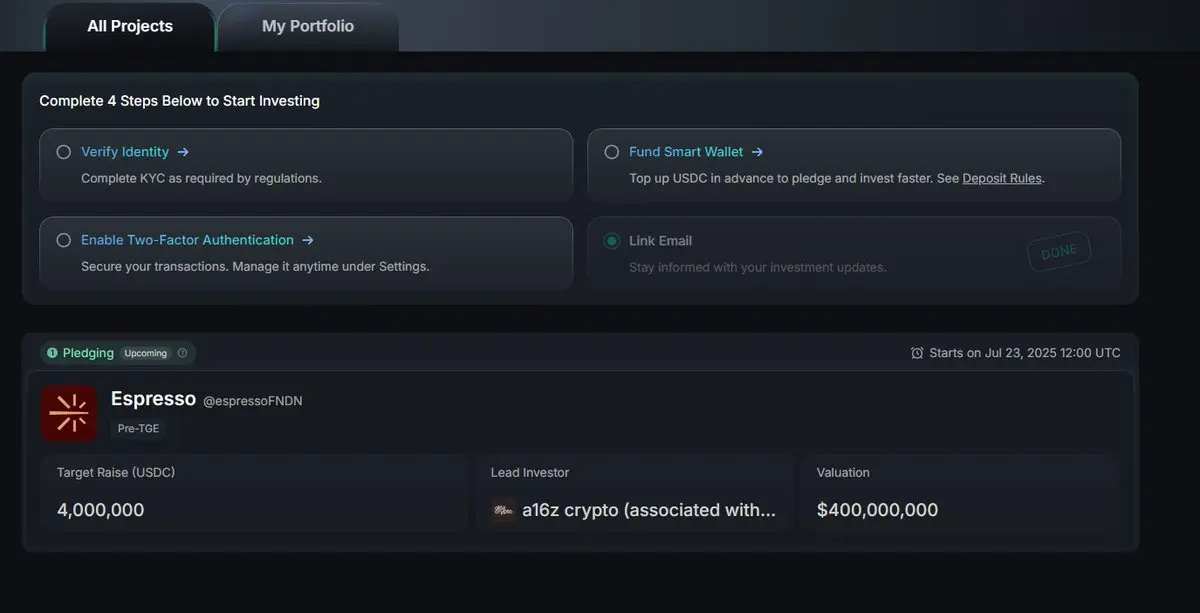Screen dimensions: 1200x613
Task: Click the a16z crypto lead investor logo
Action: pyautogui.click(x=504, y=510)
